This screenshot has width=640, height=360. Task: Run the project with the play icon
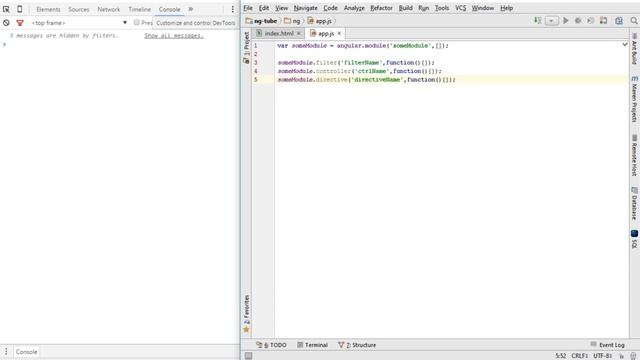pyautogui.click(x=566, y=20)
